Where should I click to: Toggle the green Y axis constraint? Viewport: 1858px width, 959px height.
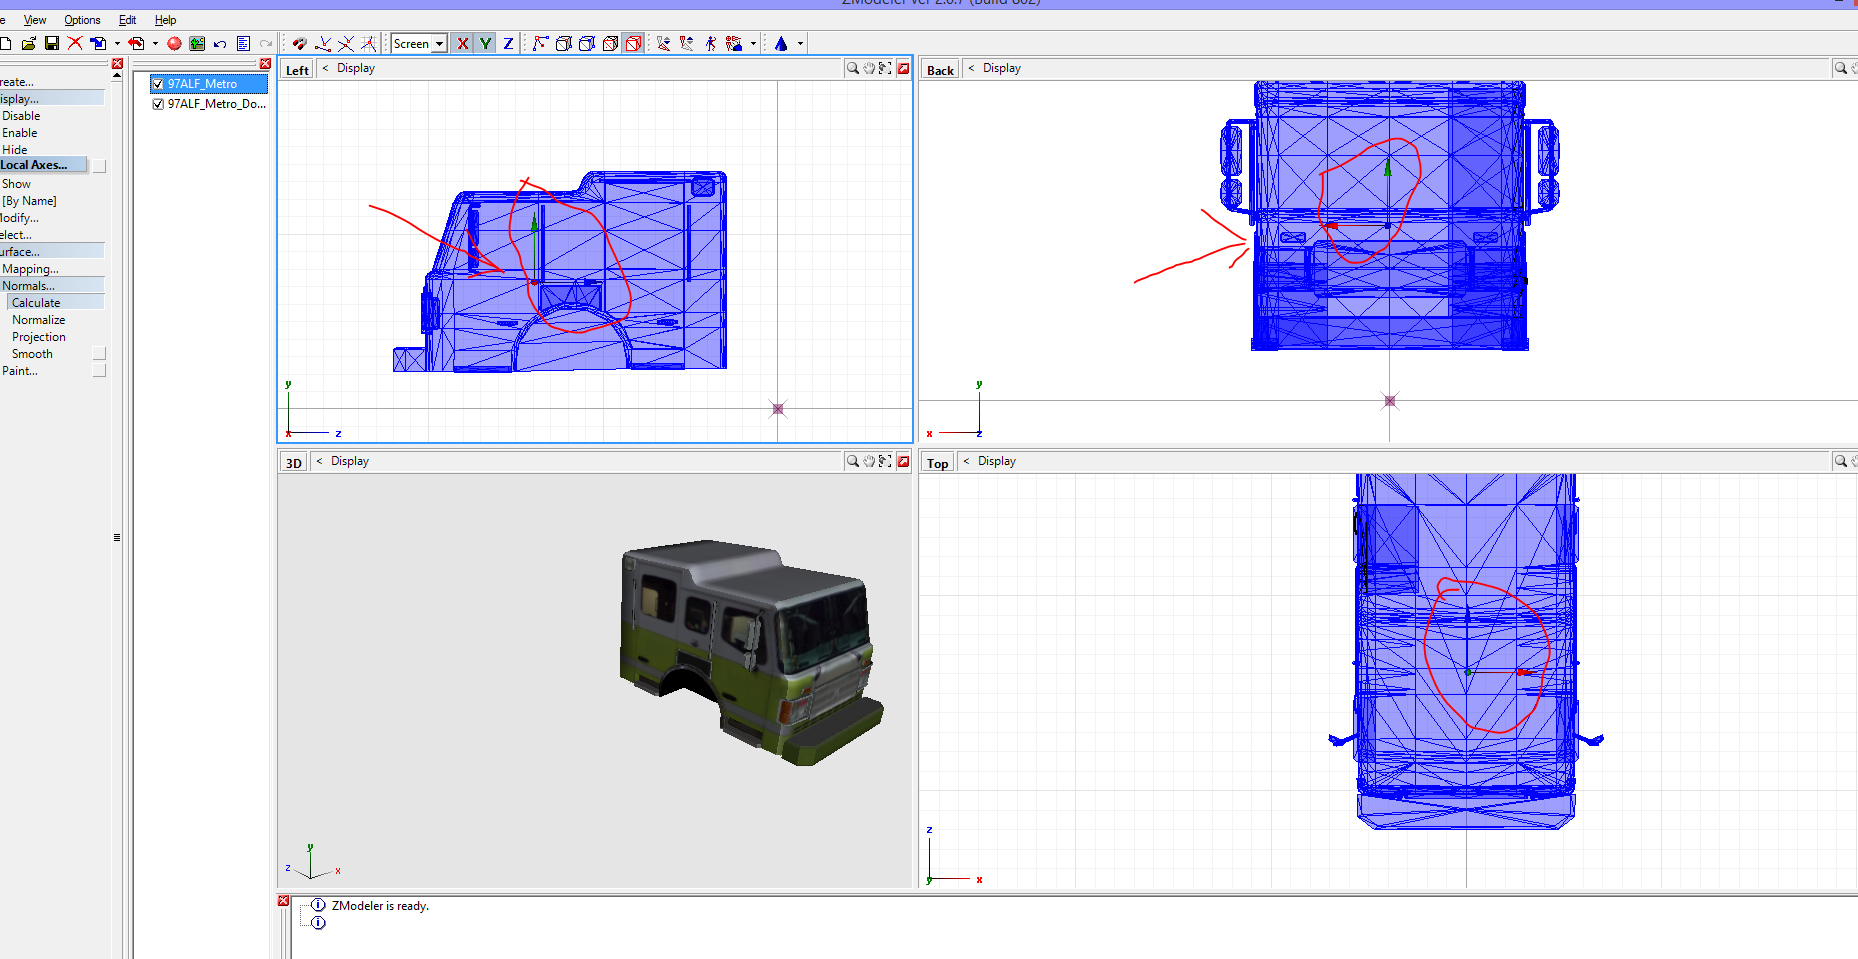click(x=485, y=43)
